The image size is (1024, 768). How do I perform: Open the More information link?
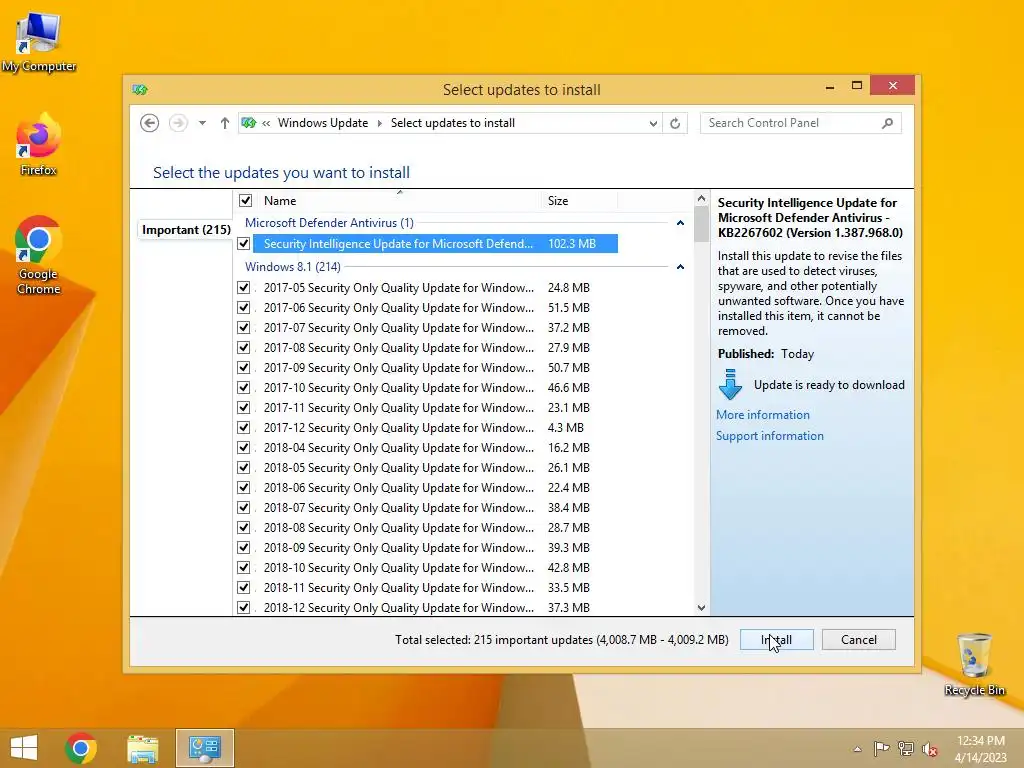763,415
